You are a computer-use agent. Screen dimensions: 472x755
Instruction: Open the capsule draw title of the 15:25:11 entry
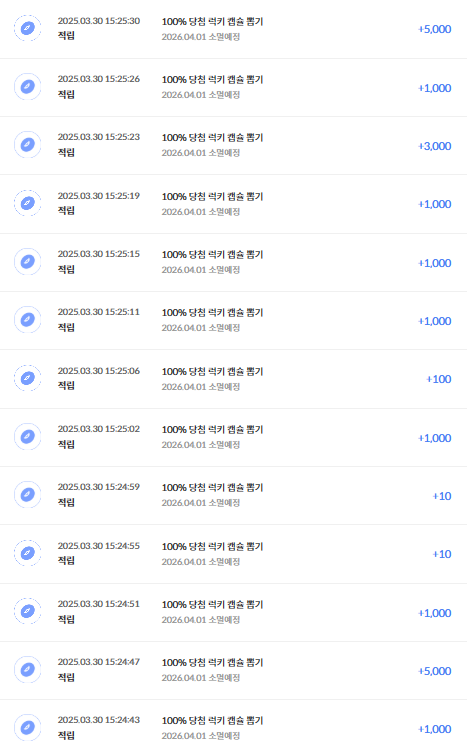tap(212, 312)
